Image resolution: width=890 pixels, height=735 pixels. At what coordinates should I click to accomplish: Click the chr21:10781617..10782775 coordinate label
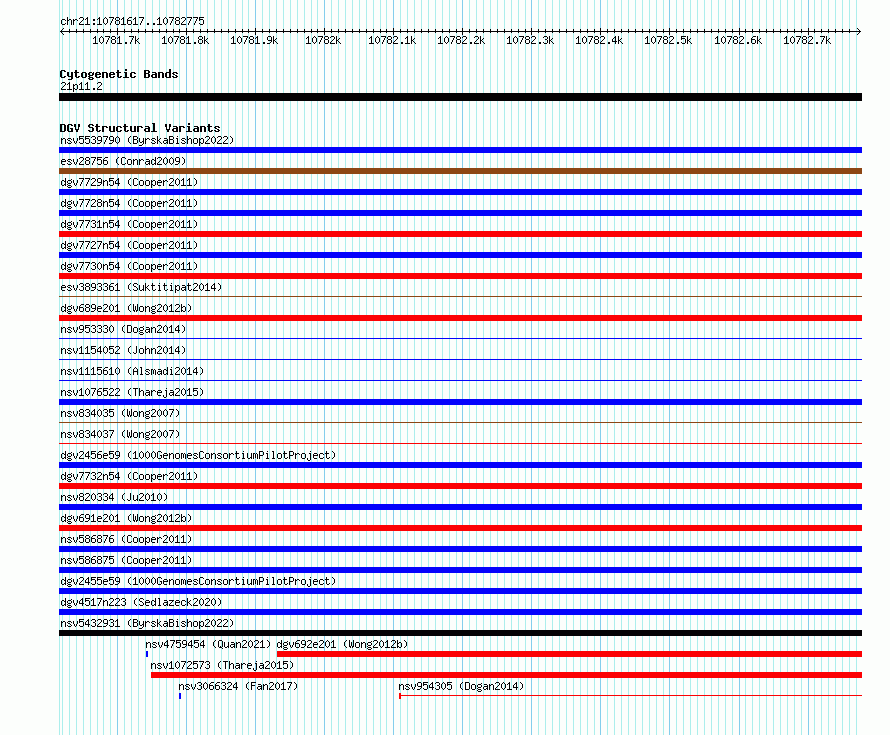tap(132, 21)
